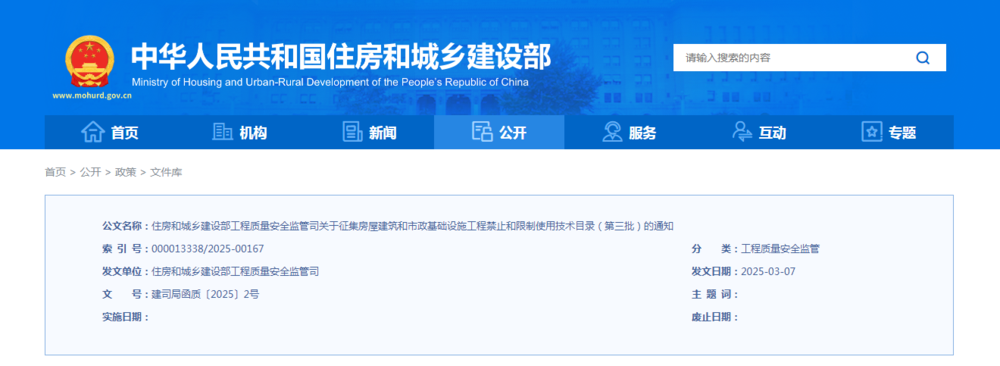
Task: Click issuing unit 住房和城乡建设部工程质量安全监管司
Action: 235,272
